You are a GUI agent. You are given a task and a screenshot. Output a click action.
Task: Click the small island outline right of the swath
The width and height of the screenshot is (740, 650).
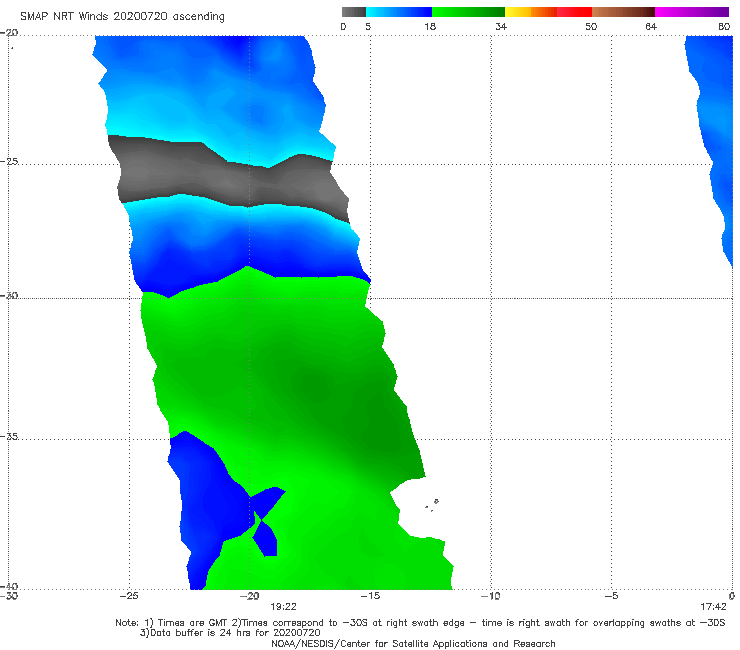pos(436,501)
